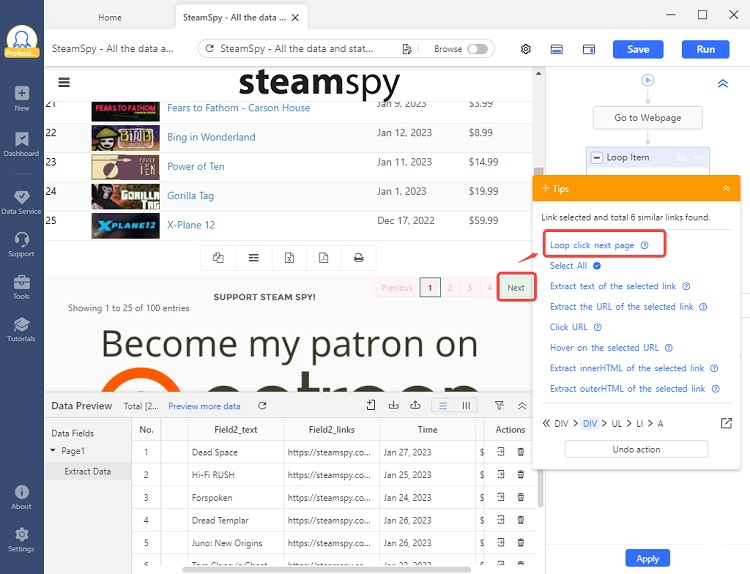Screen dimensions: 750x574
Task: Reload the SteamSpy page in address bar
Action: [x=209, y=48]
